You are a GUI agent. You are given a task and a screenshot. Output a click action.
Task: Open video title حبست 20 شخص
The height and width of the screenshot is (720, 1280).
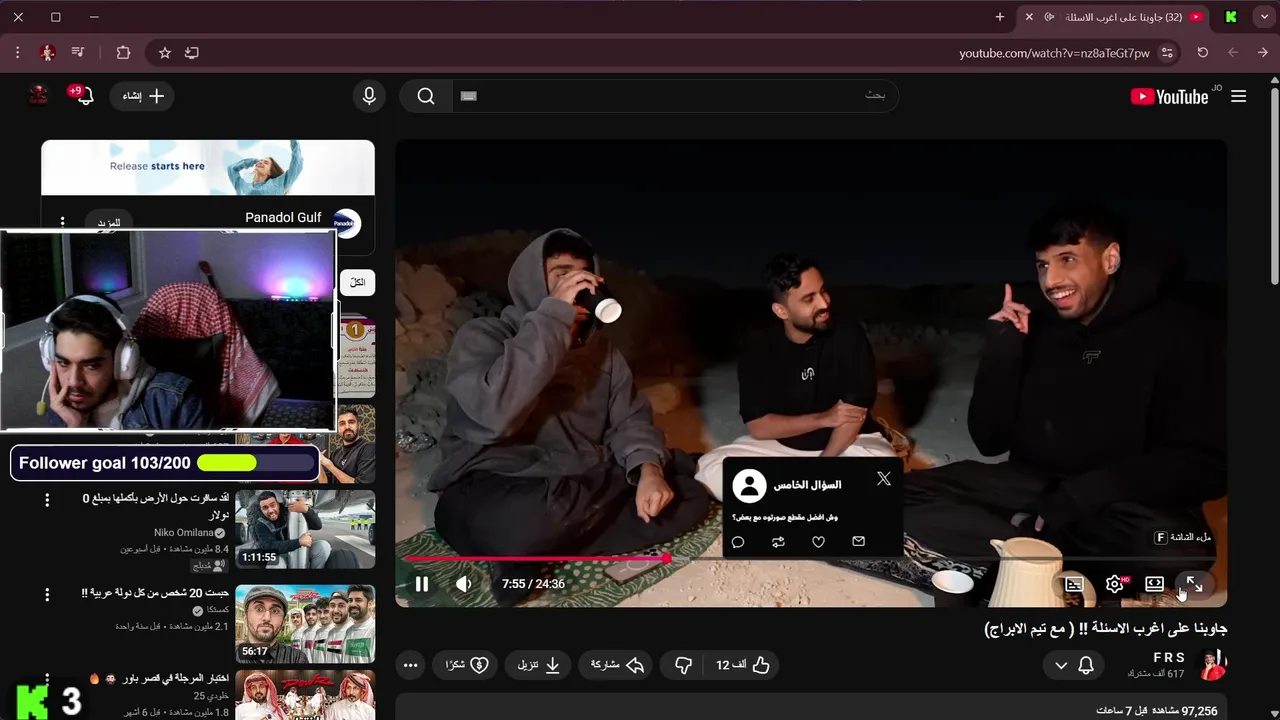(x=155, y=593)
